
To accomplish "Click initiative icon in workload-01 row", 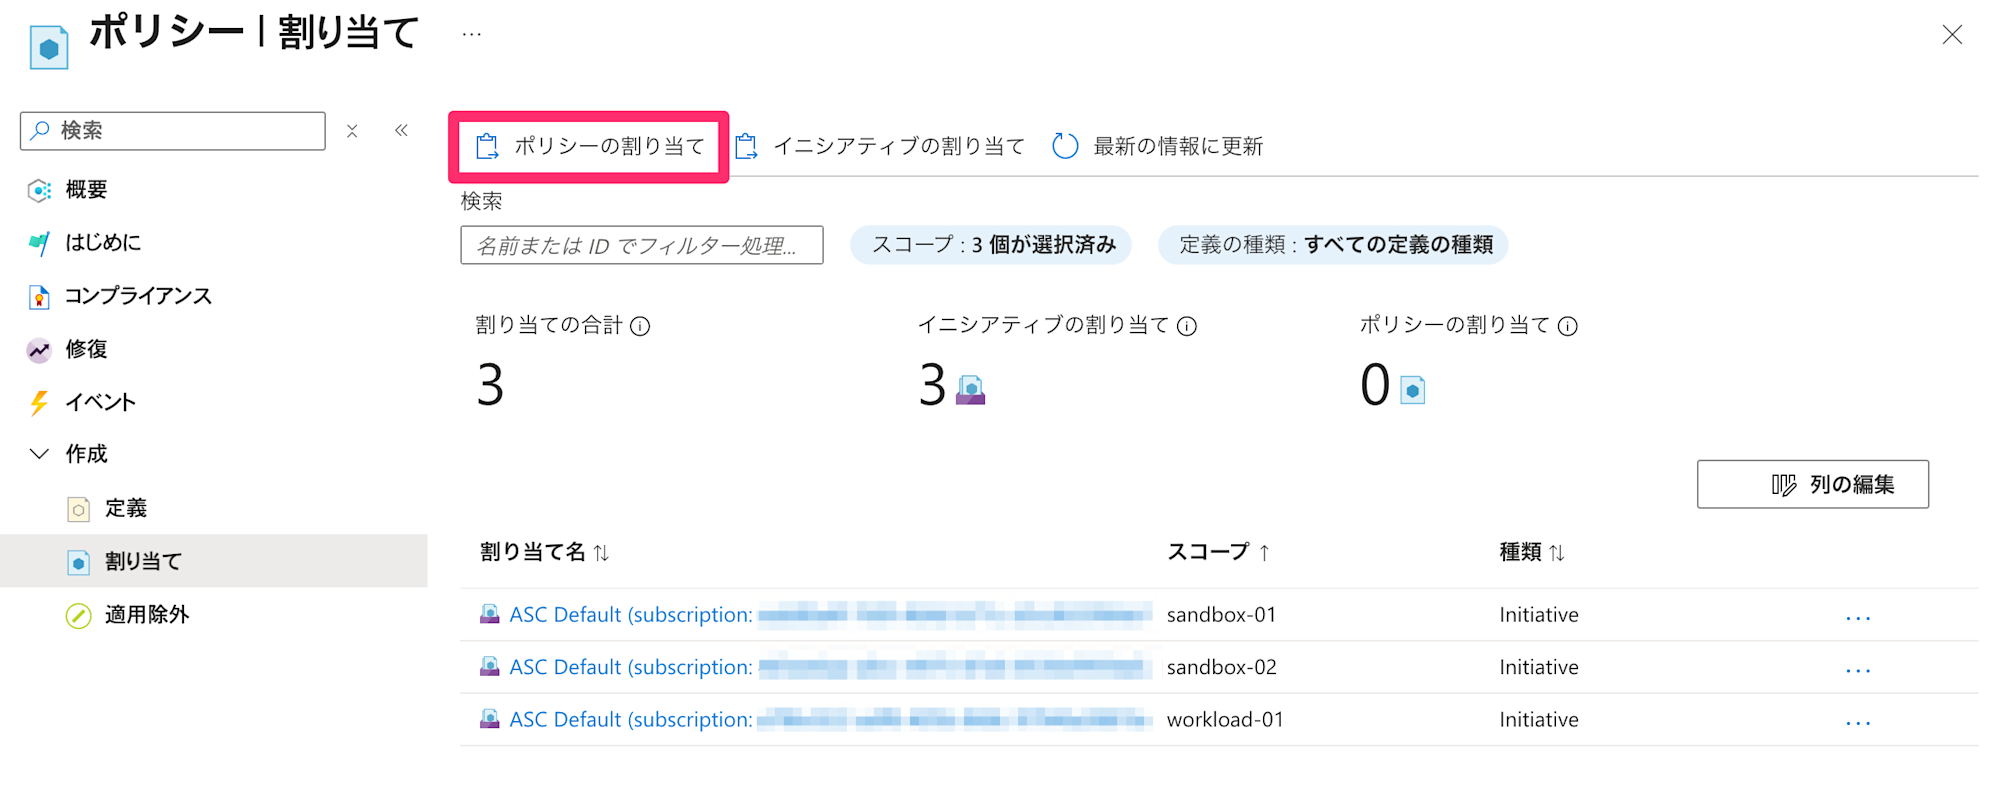I will [489, 719].
